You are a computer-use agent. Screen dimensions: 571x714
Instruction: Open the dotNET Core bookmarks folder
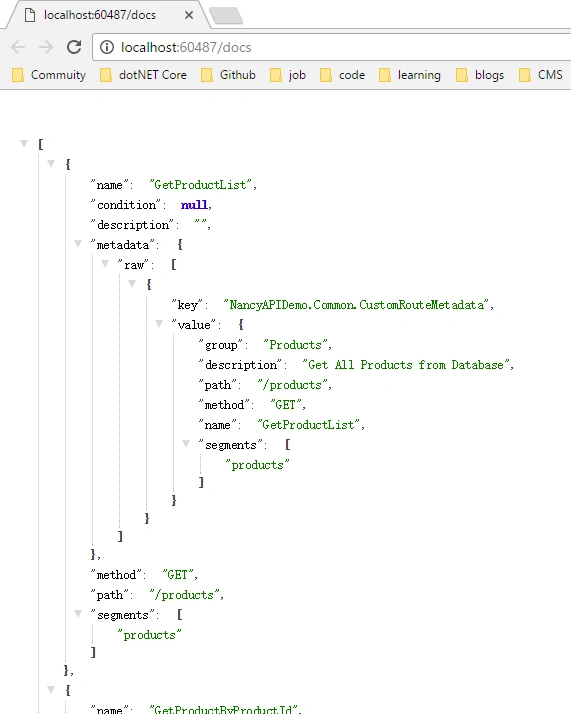(x=143, y=75)
